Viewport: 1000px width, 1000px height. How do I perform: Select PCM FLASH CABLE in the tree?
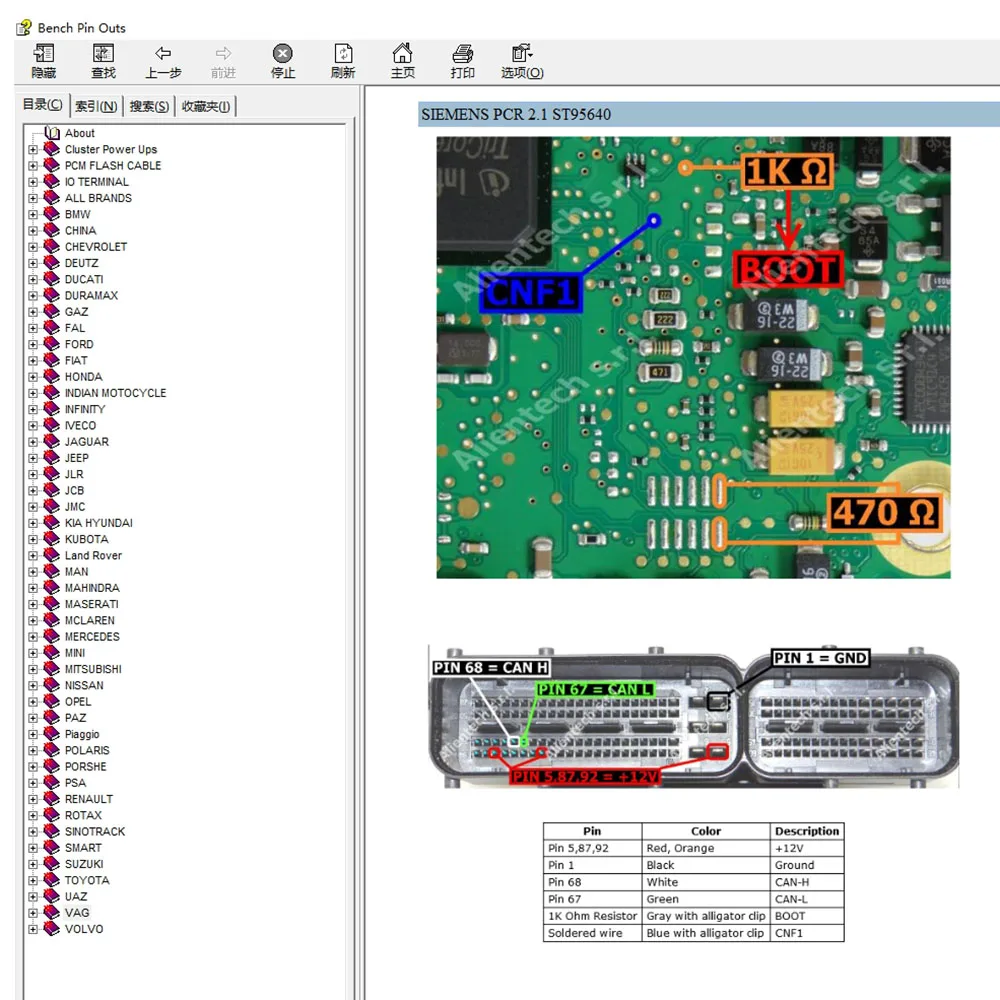click(x=112, y=166)
